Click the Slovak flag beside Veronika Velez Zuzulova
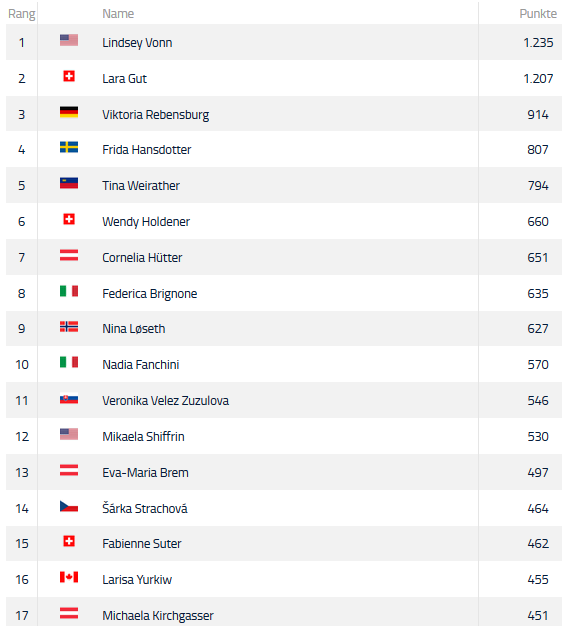Viewport: 562px width, 626px height. pyautogui.click(x=69, y=398)
